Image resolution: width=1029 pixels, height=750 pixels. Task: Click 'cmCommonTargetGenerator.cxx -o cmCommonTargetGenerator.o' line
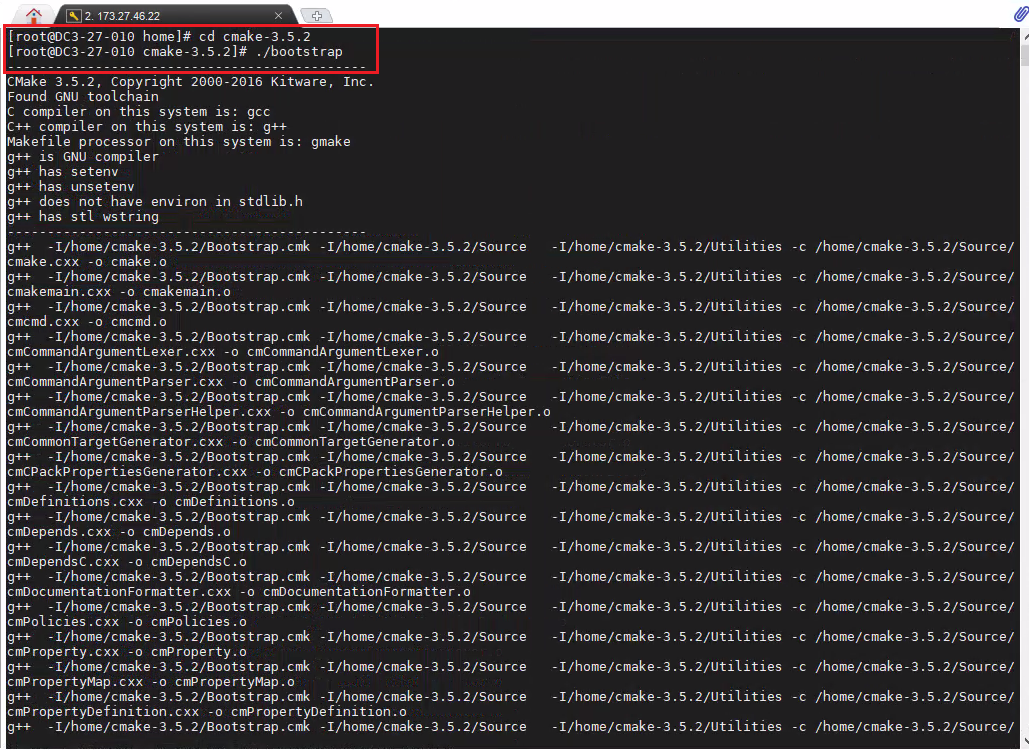230,442
